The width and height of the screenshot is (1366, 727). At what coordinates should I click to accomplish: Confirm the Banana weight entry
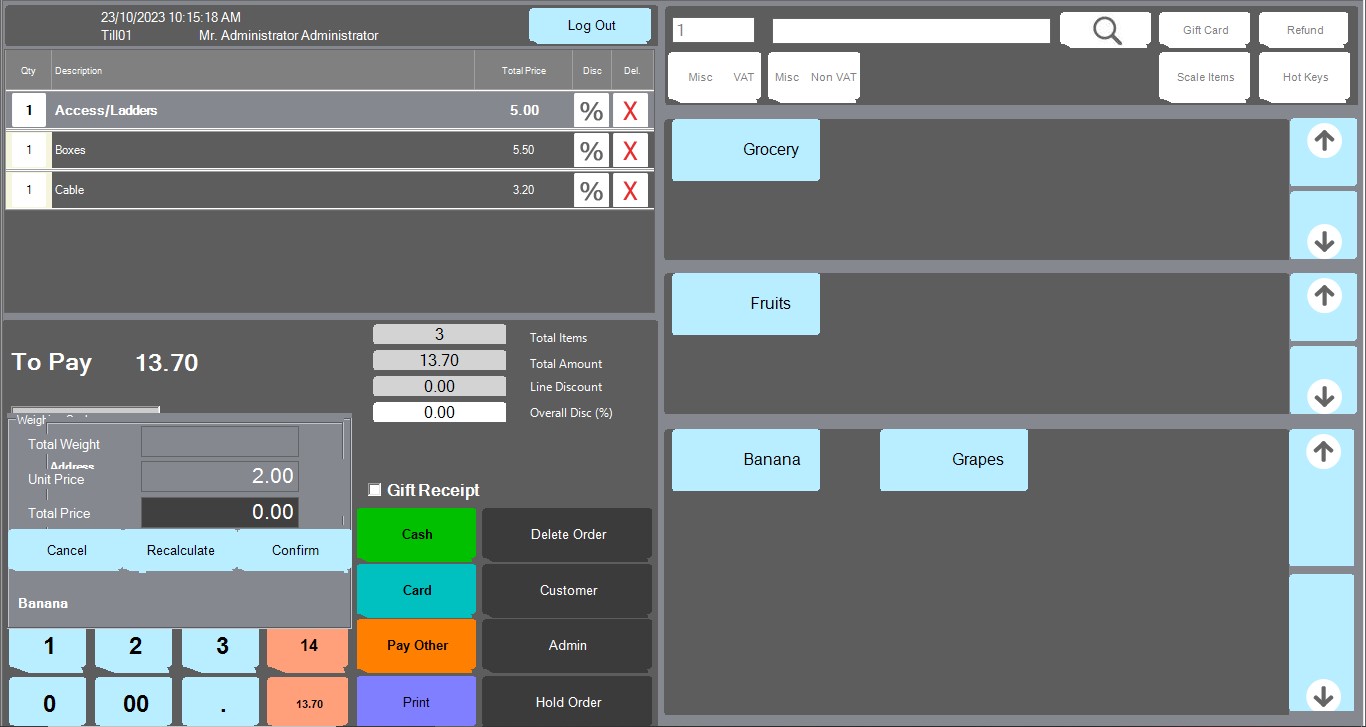click(x=295, y=550)
